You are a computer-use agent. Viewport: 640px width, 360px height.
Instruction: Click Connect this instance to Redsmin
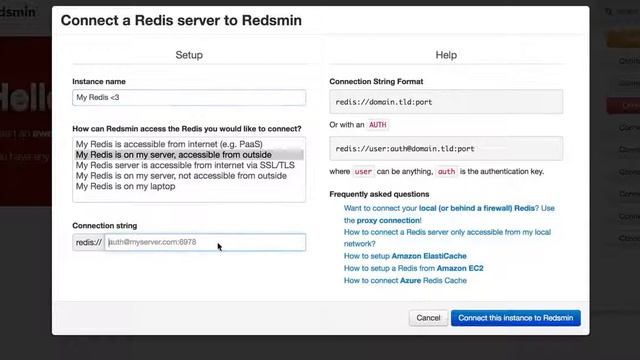pos(516,318)
